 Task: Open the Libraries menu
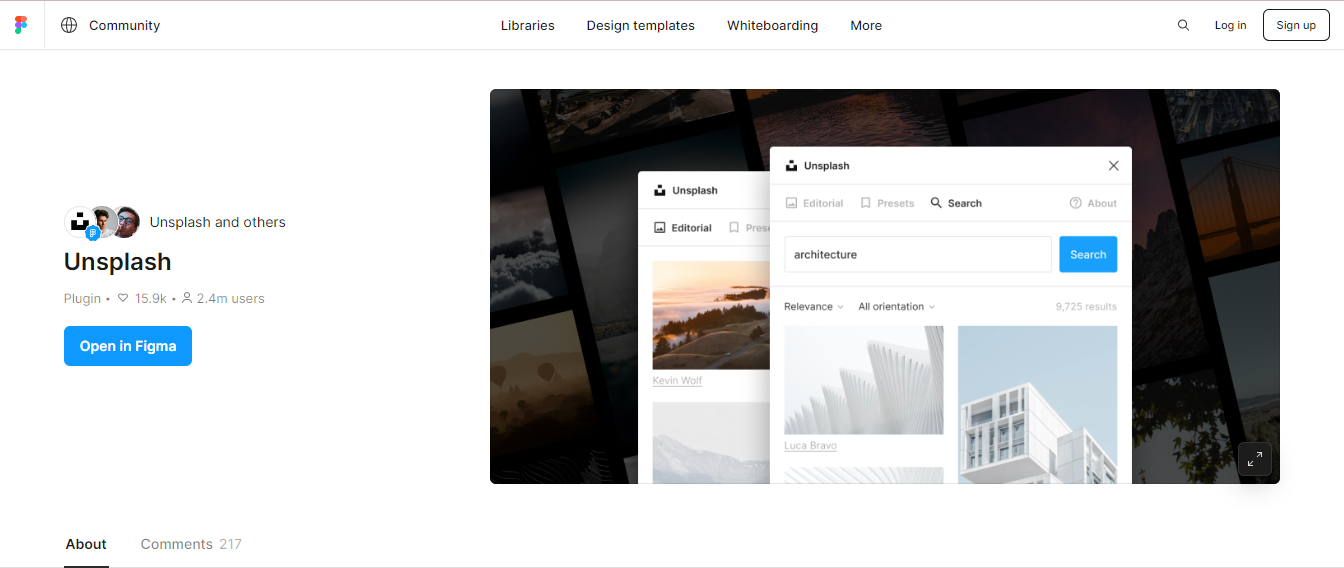click(528, 25)
